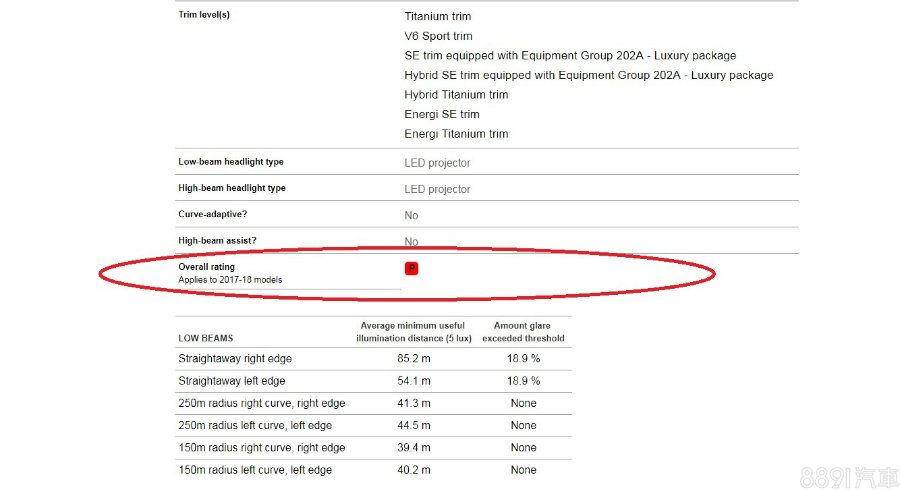Click the 150m radius left curve row

(255, 470)
